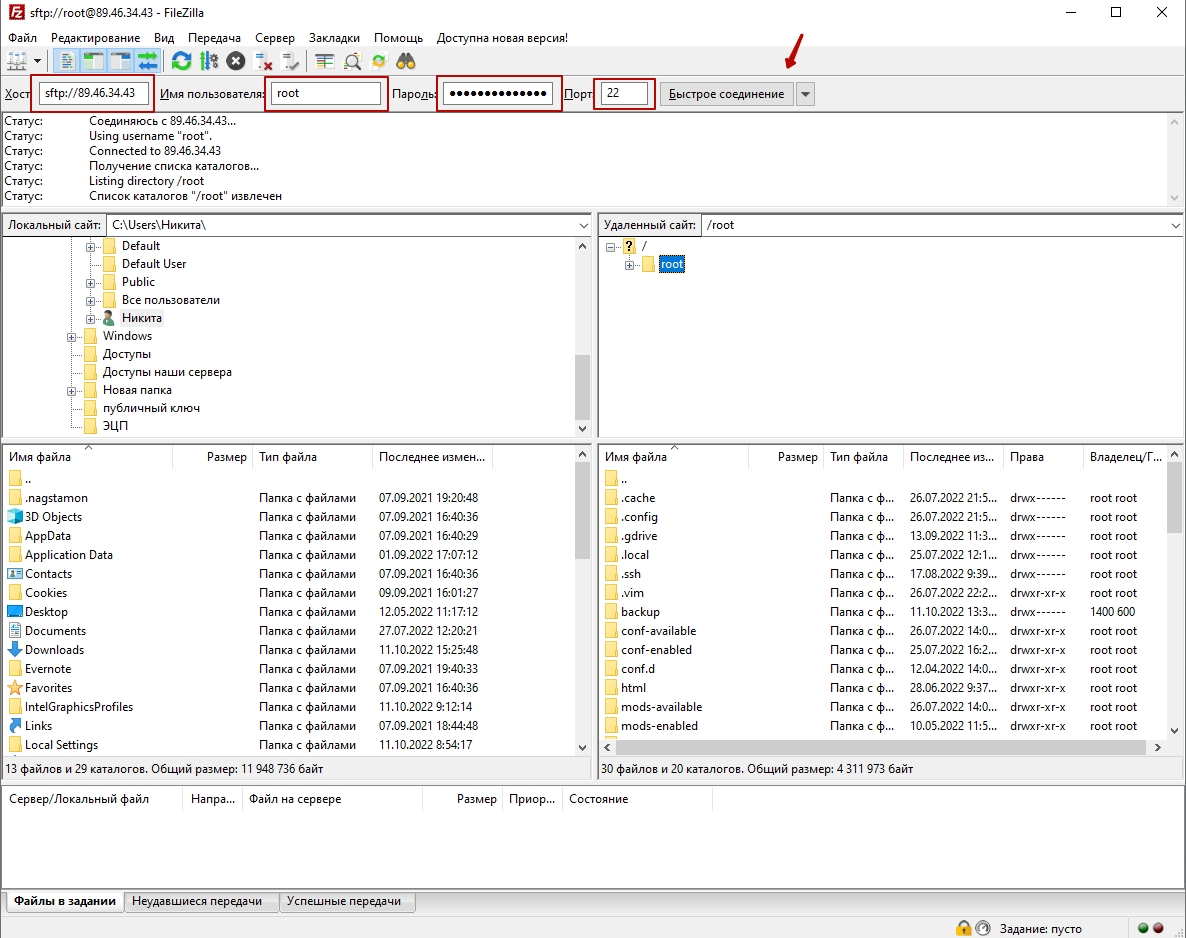Open the Сервер menu
The height and width of the screenshot is (938, 1186).
pyautogui.click(x=275, y=38)
